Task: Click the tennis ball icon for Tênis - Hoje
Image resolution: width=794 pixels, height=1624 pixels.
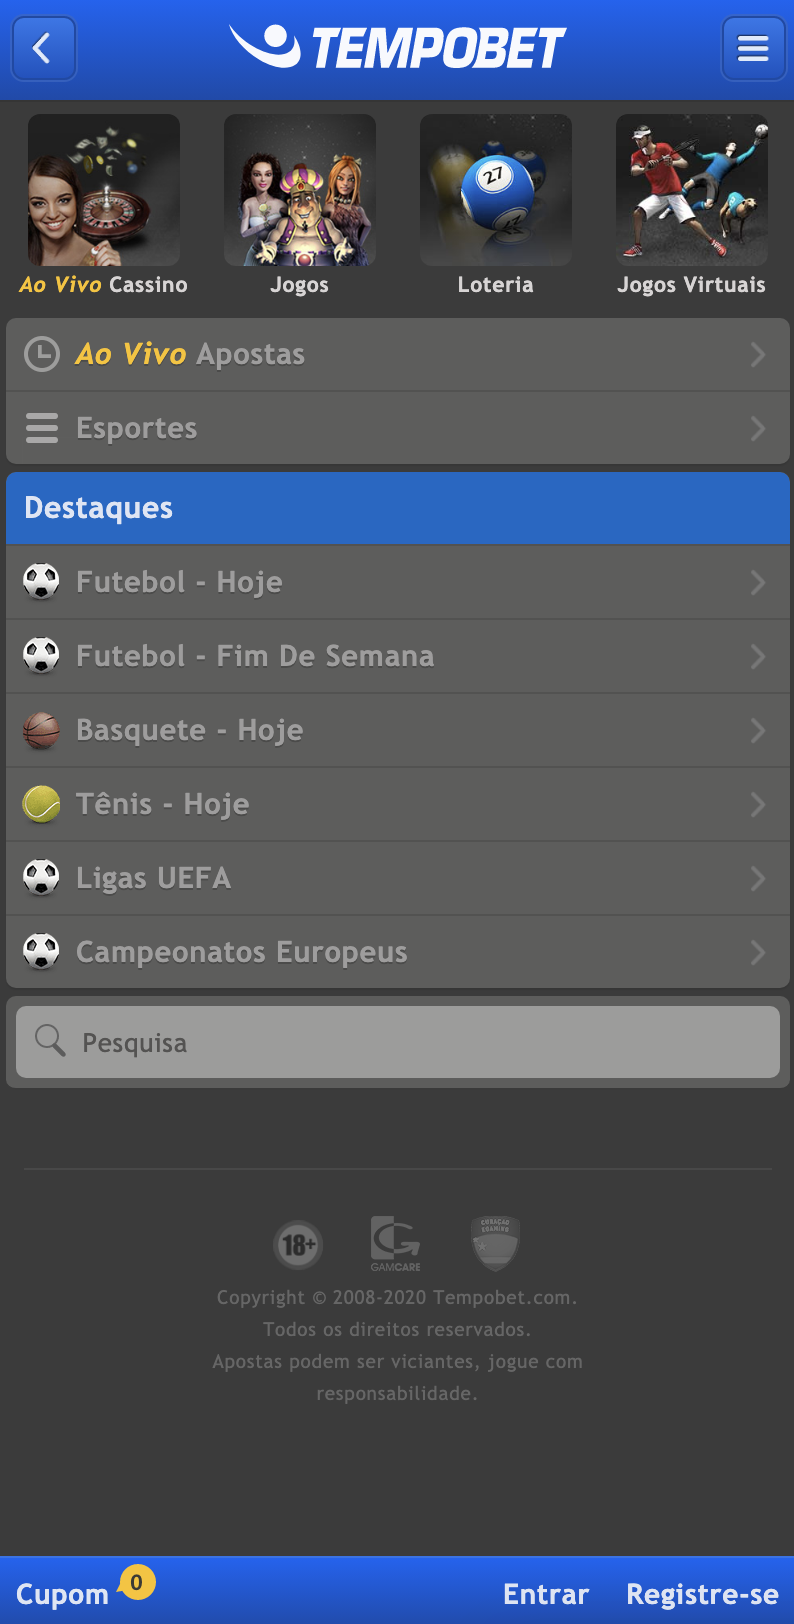Action: (42, 804)
